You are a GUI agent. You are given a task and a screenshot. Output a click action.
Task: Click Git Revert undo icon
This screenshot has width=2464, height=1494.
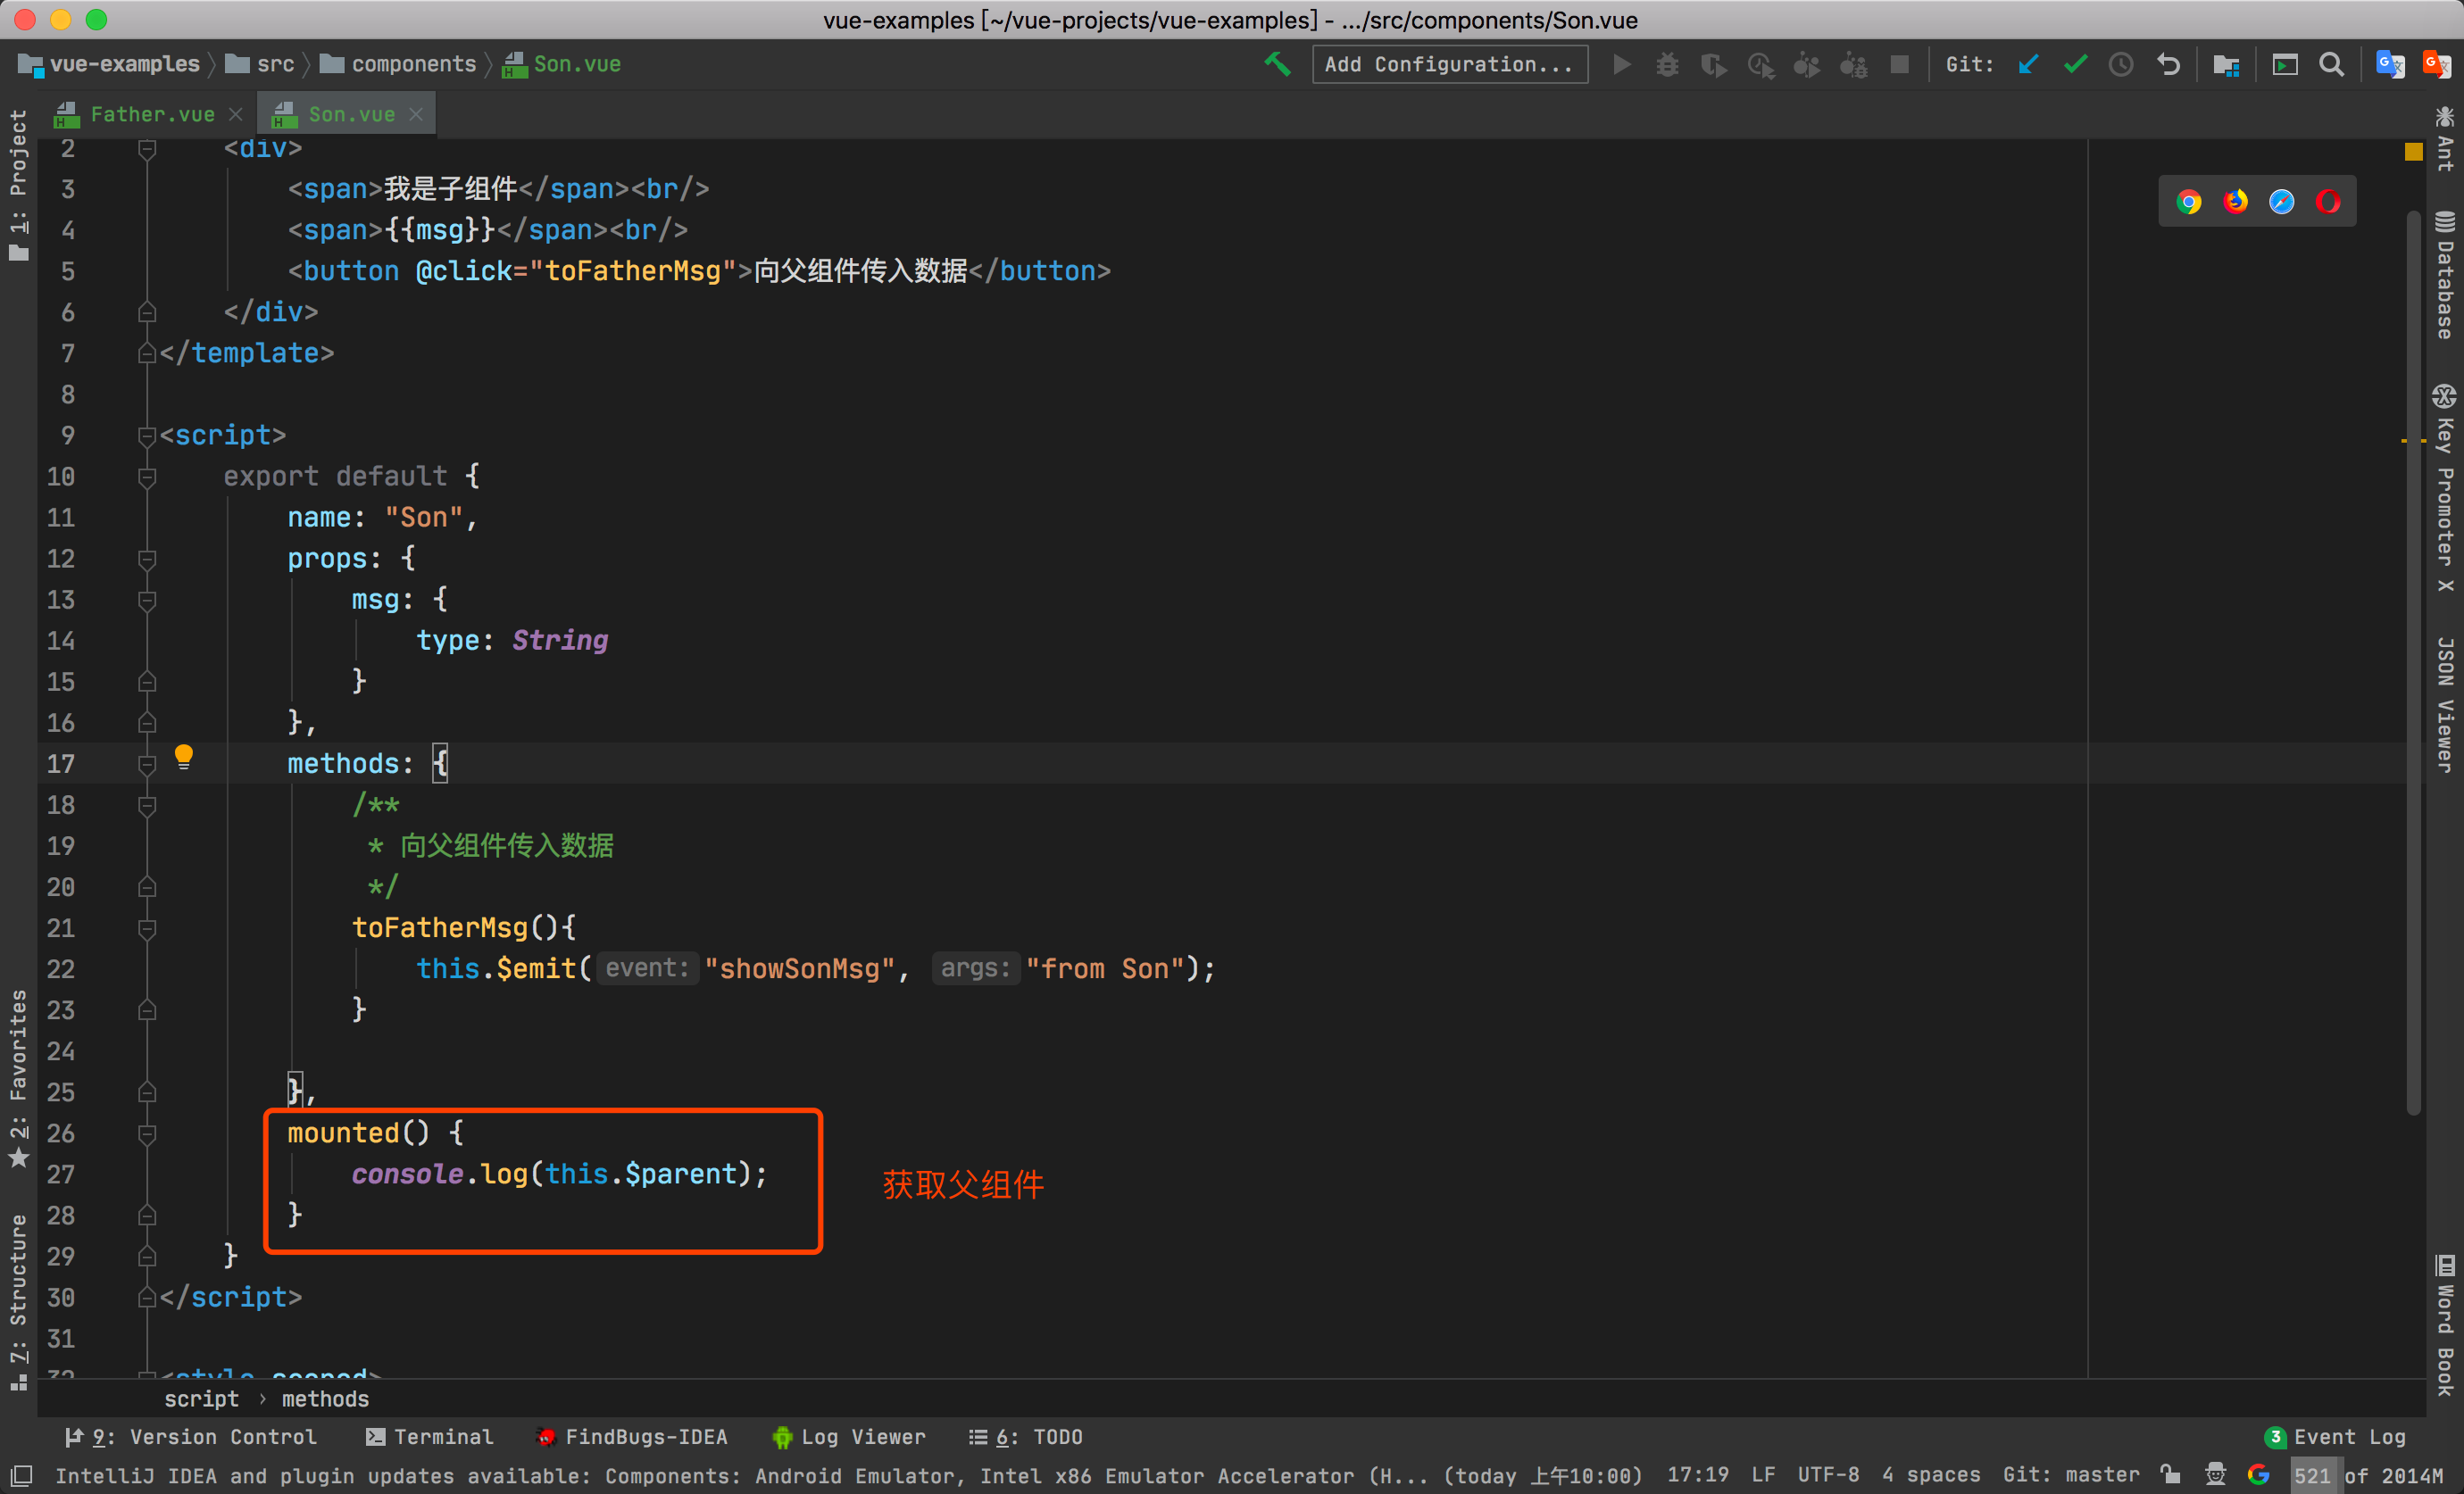(x=2167, y=65)
